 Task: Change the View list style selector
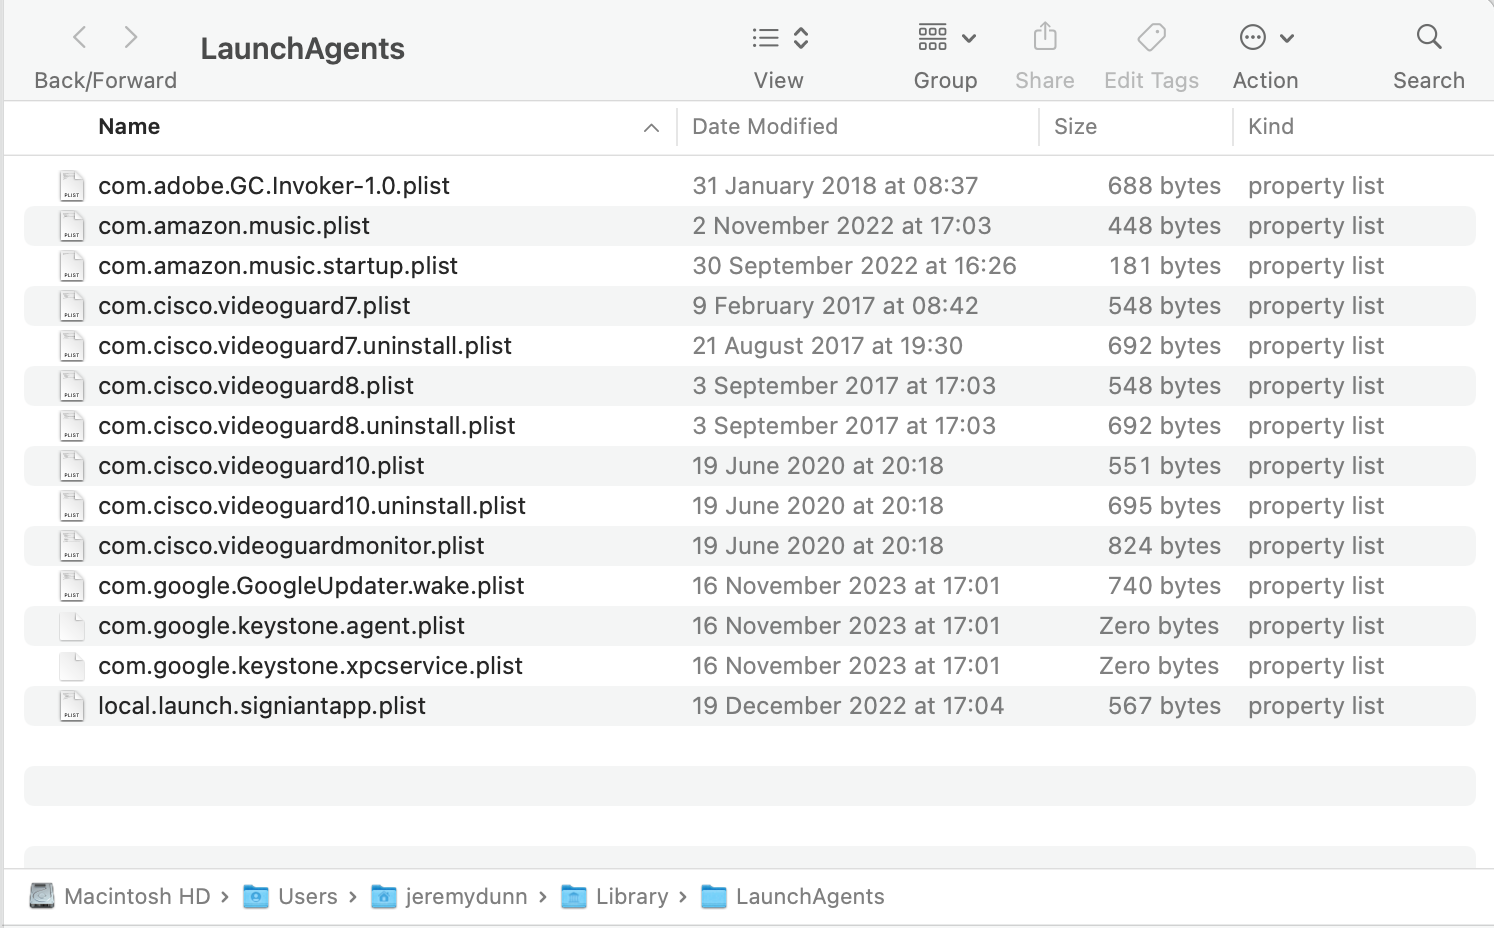pyautogui.click(x=779, y=38)
